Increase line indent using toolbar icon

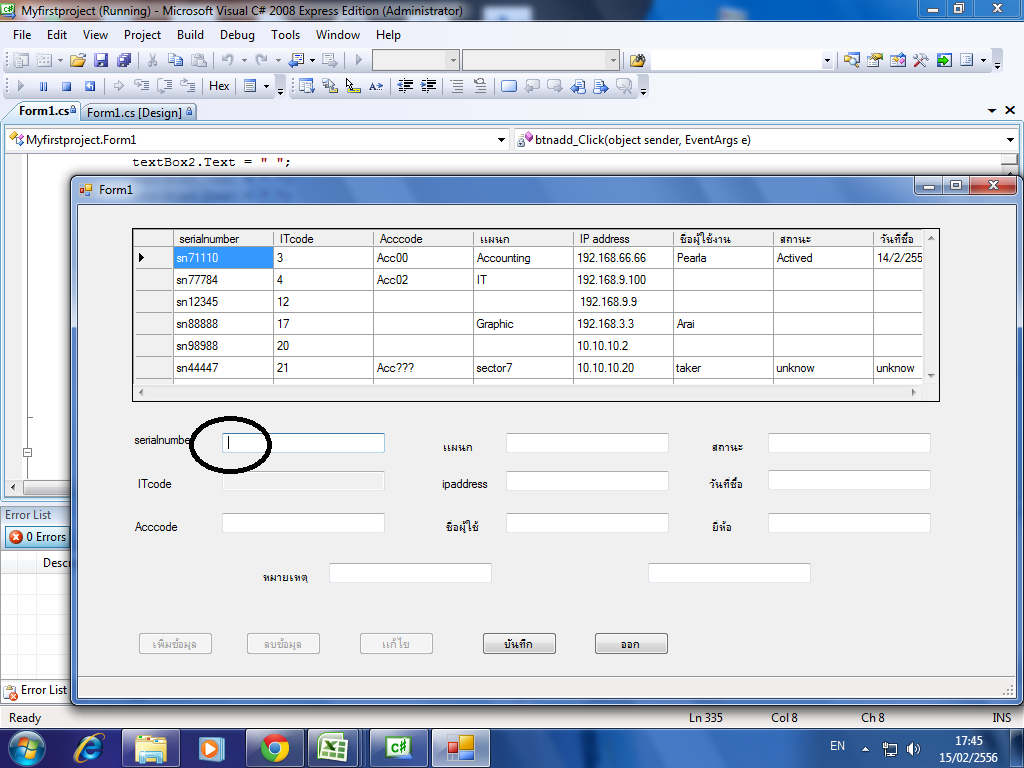point(428,86)
